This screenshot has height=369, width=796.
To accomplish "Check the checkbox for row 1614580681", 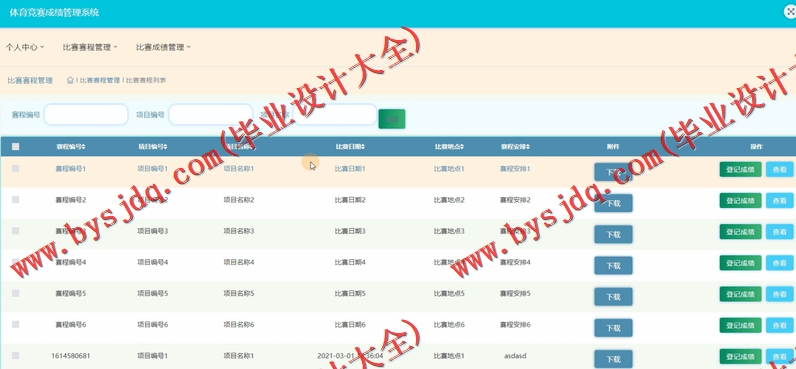I will (16, 356).
